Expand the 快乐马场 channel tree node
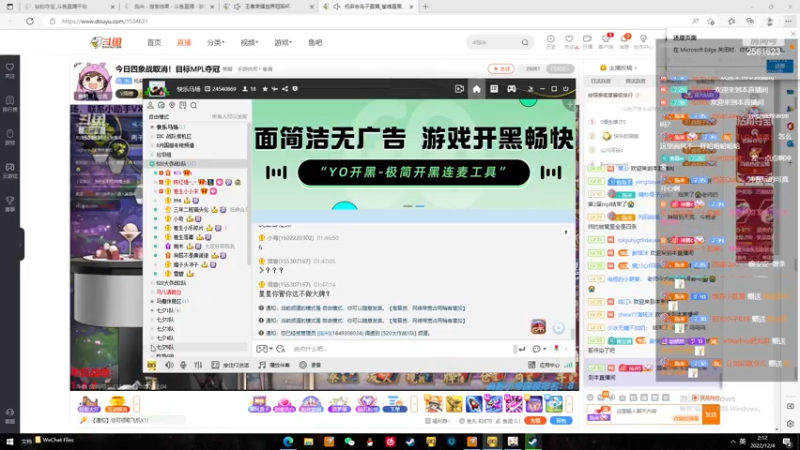 152,127
